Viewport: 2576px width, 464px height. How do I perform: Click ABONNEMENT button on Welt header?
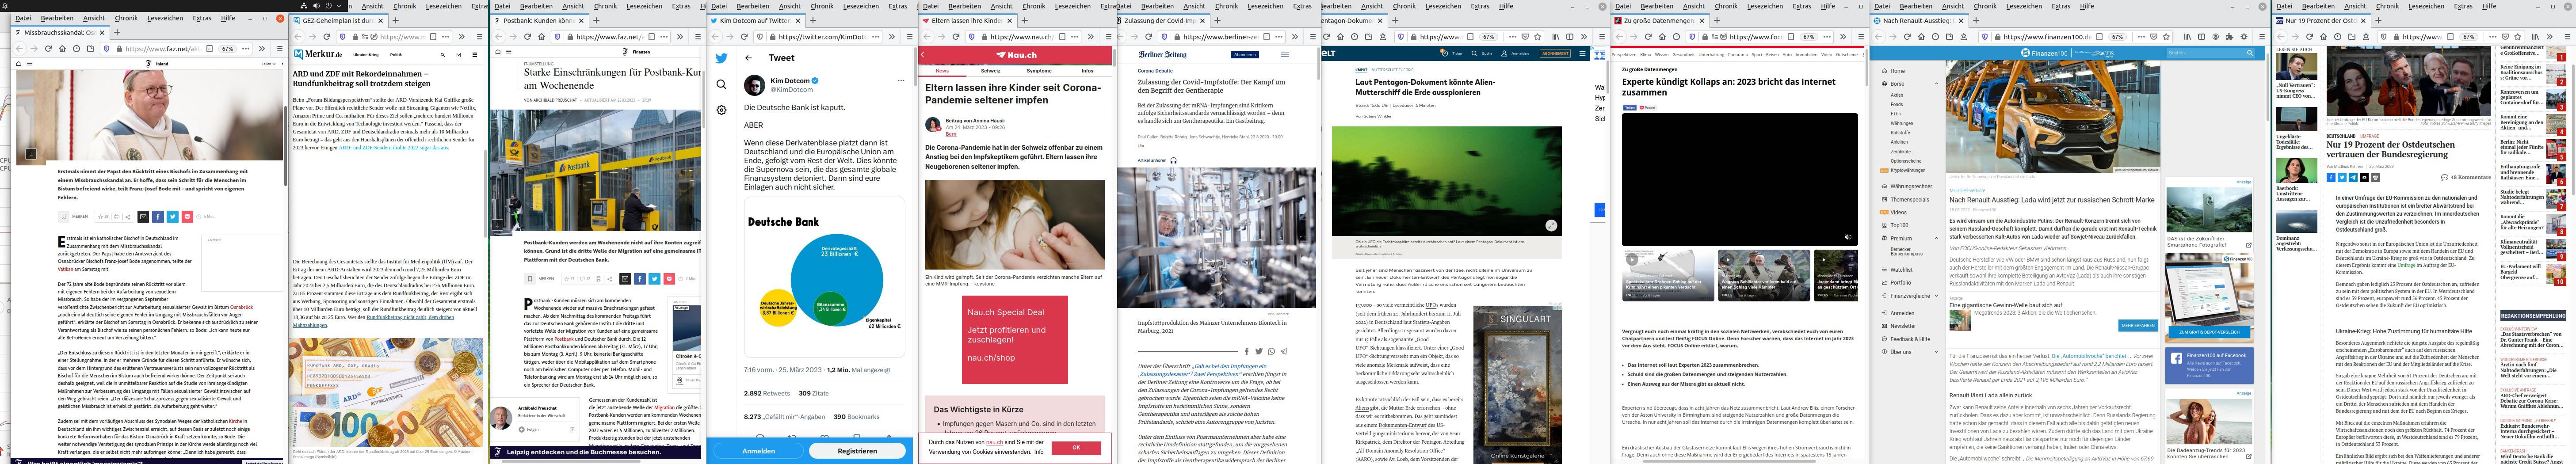1555,53
